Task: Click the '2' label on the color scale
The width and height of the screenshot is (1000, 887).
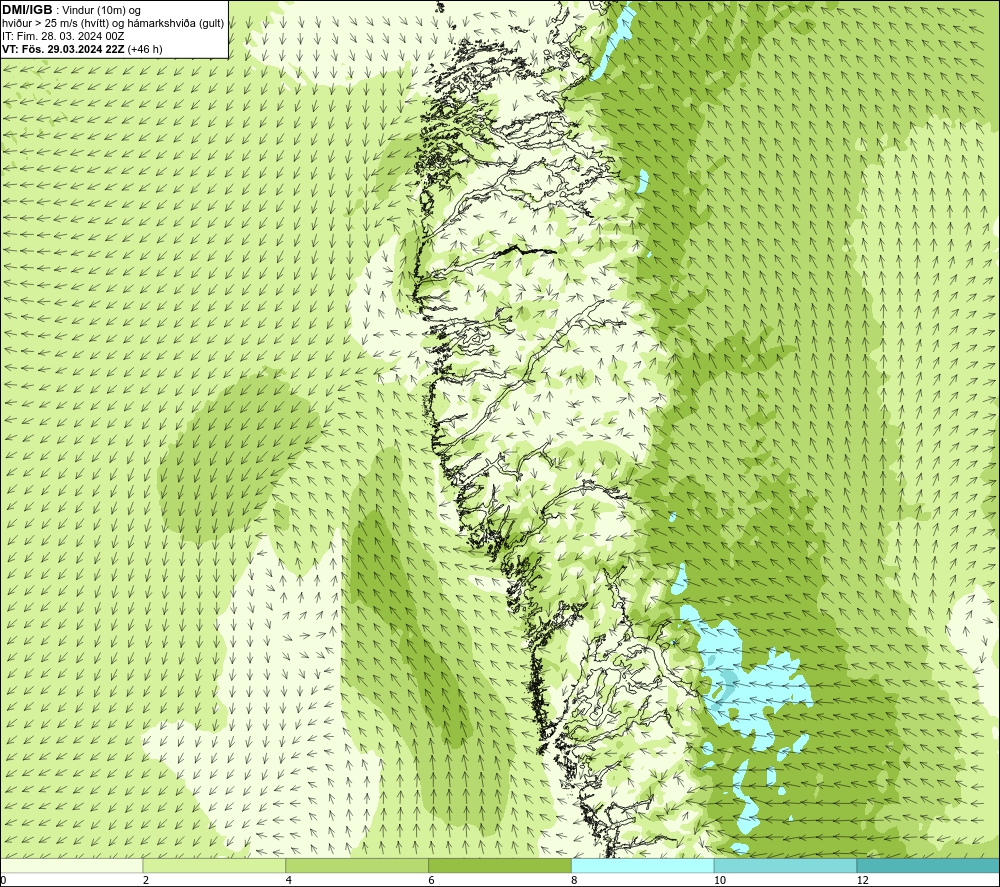Action: [146, 880]
